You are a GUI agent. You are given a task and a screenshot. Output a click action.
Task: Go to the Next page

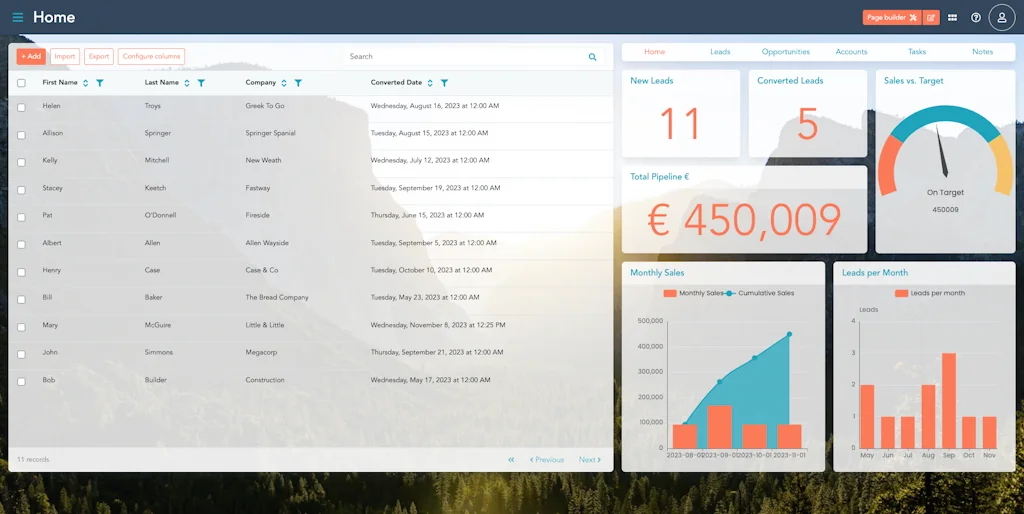tap(590, 460)
